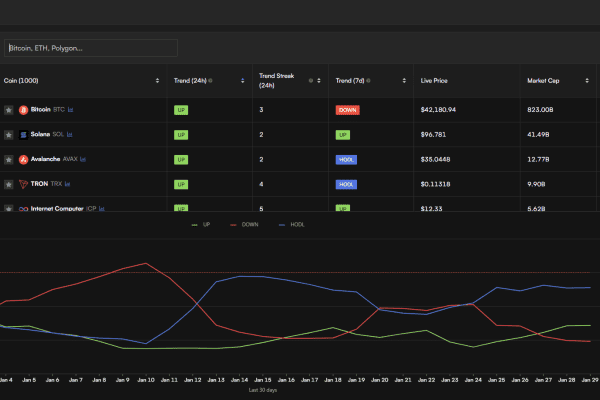Favorite Avalanche with its star icon
The height and width of the screenshot is (400, 600).
coord(8,160)
